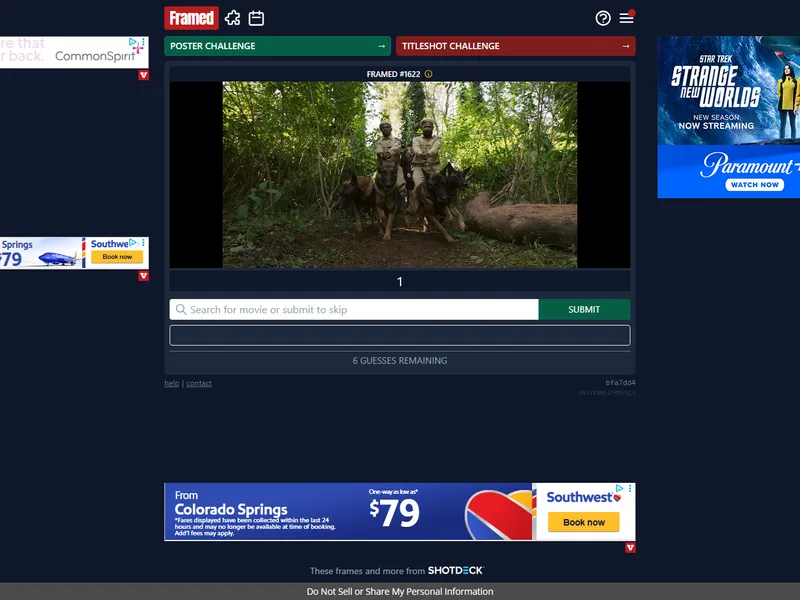Click Book now on left Southwest ad
This screenshot has height=600, width=800.
click(x=117, y=257)
